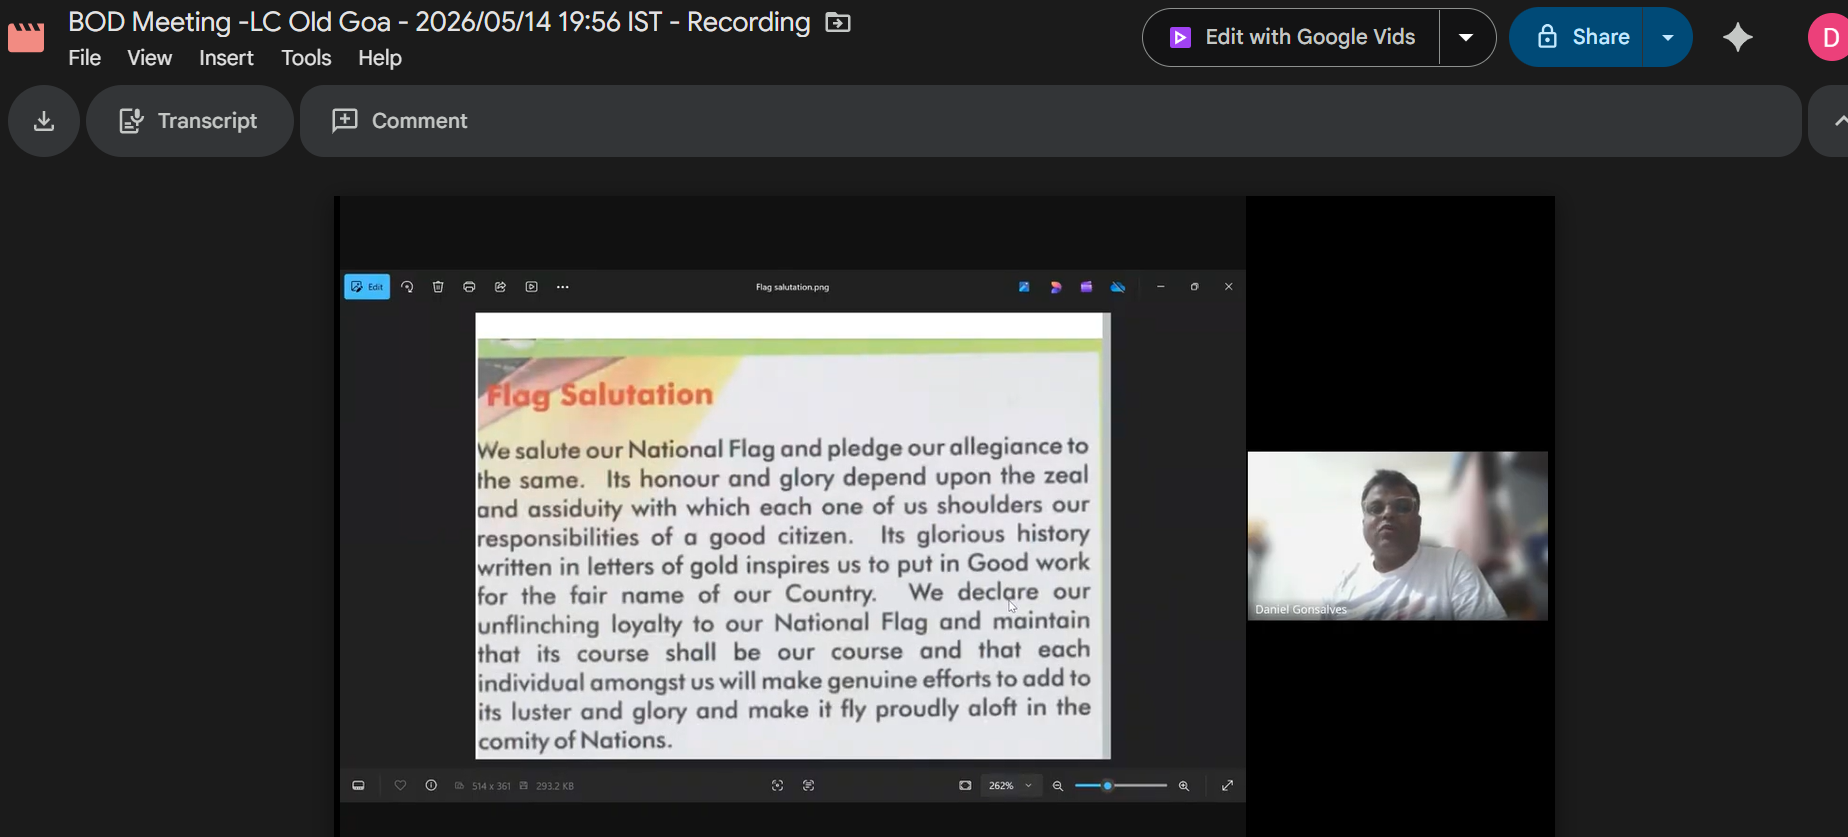
Task: Open the three-dot more menu in Photos
Action: (563, 287)
